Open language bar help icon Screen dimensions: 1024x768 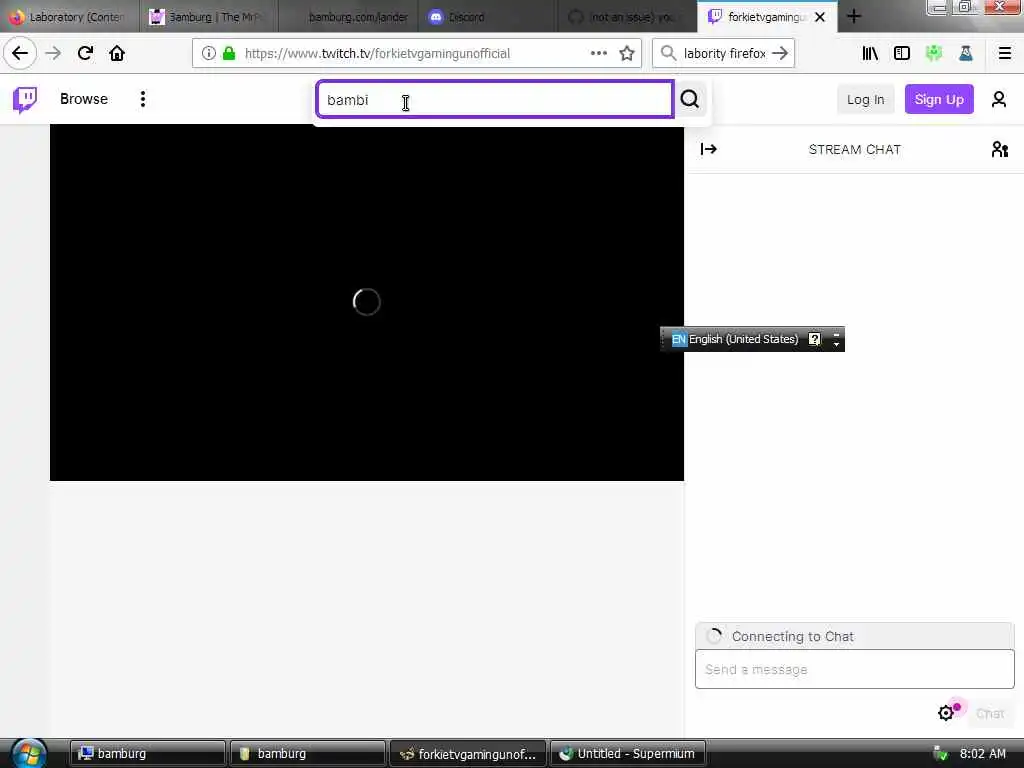click(x=814, y=339)
